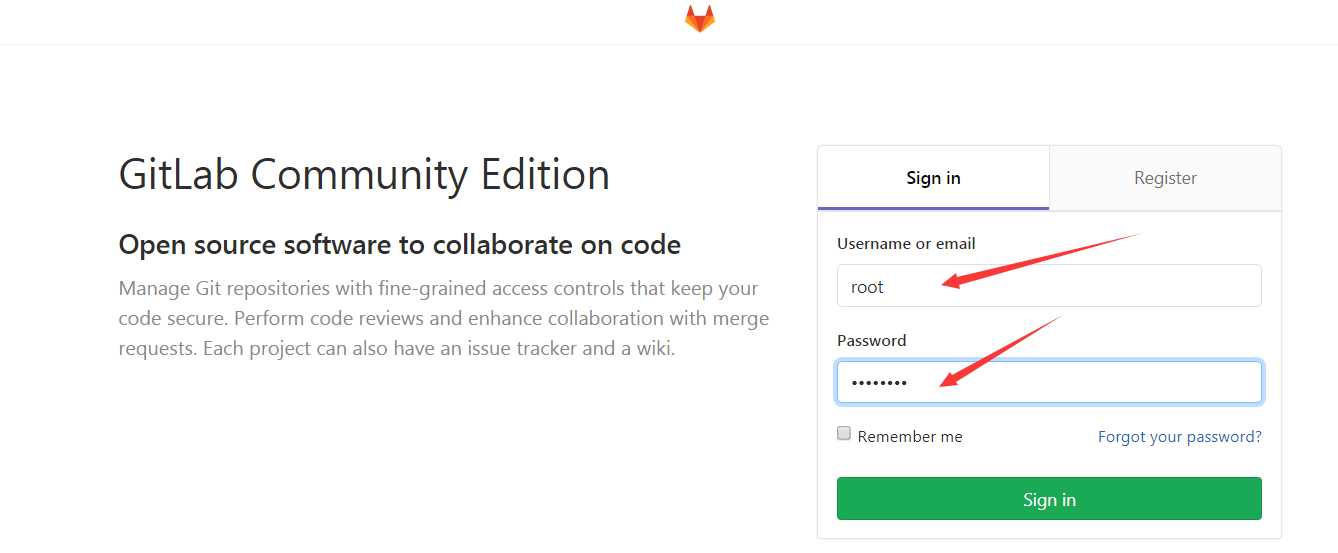This screenshot has height=553, width=1338.
Task: Click the 'root' text in username box
Action: [867, 287]
